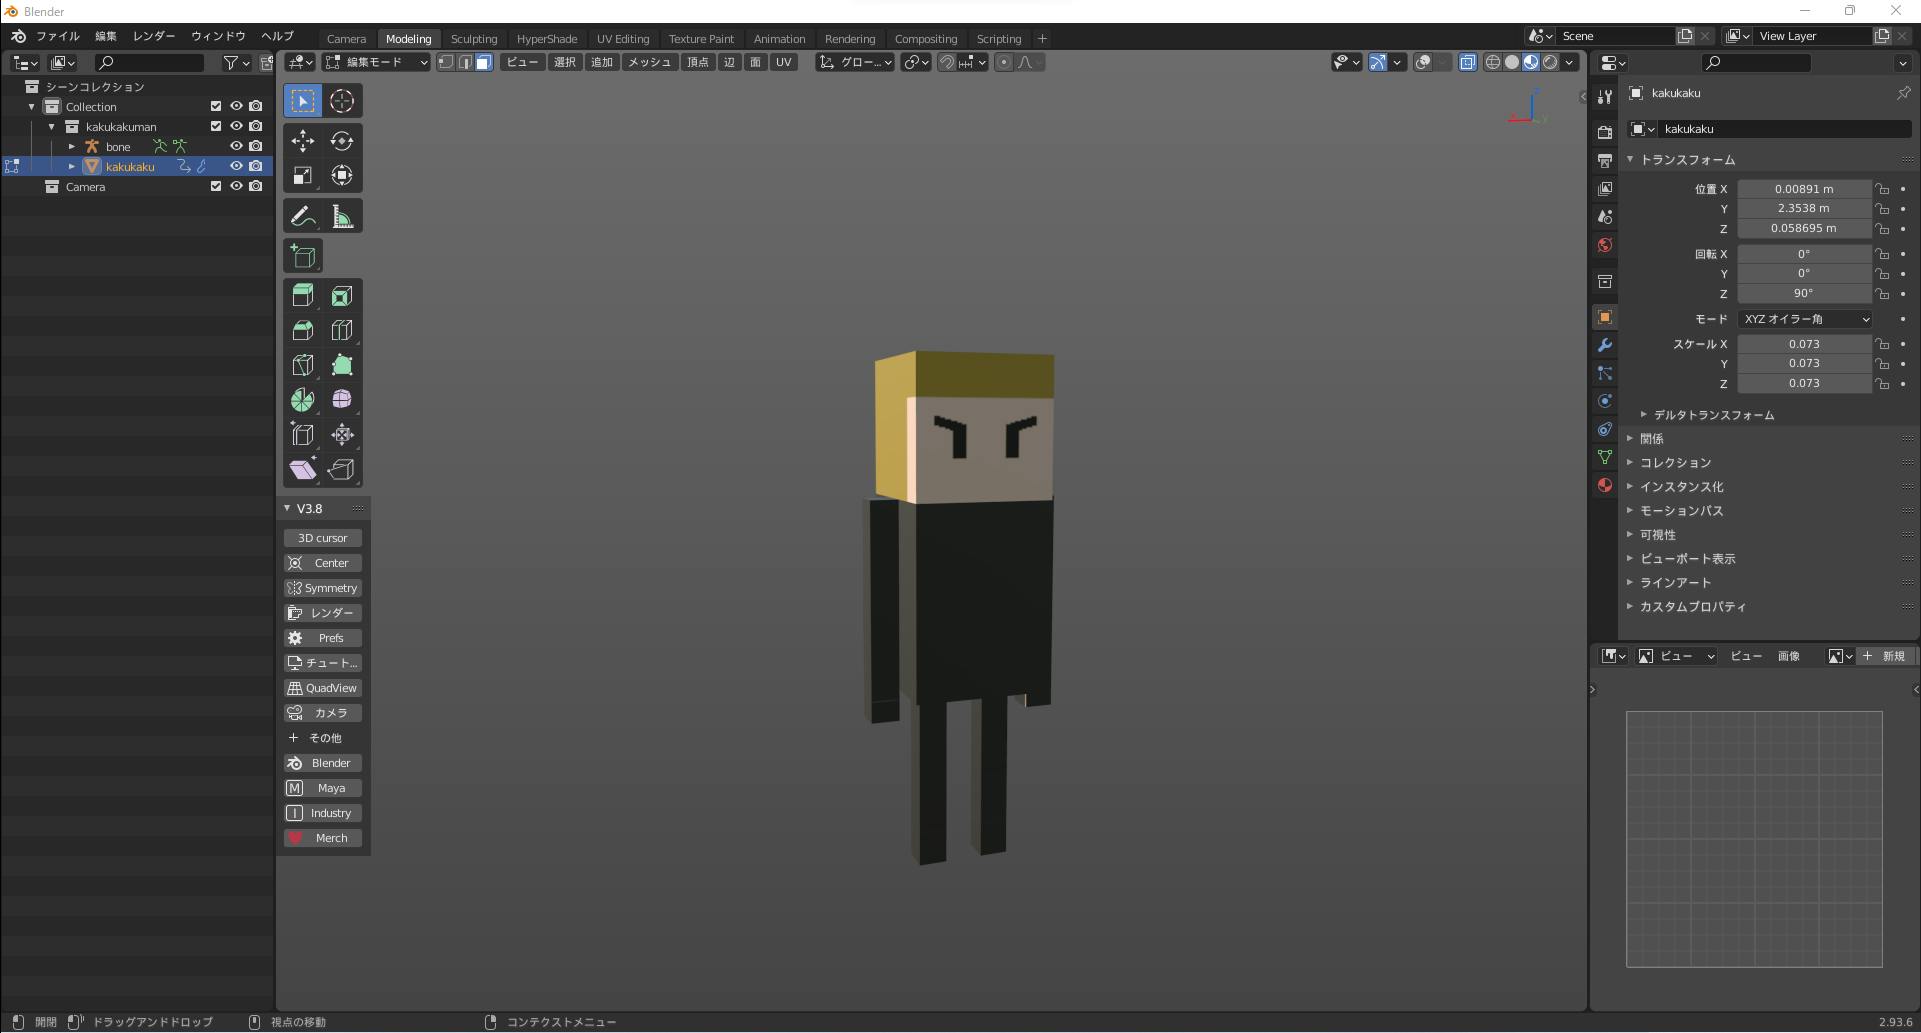Select the Shrink/Fatten tool
1921x1033 pixels.
(x=342, y=435)
